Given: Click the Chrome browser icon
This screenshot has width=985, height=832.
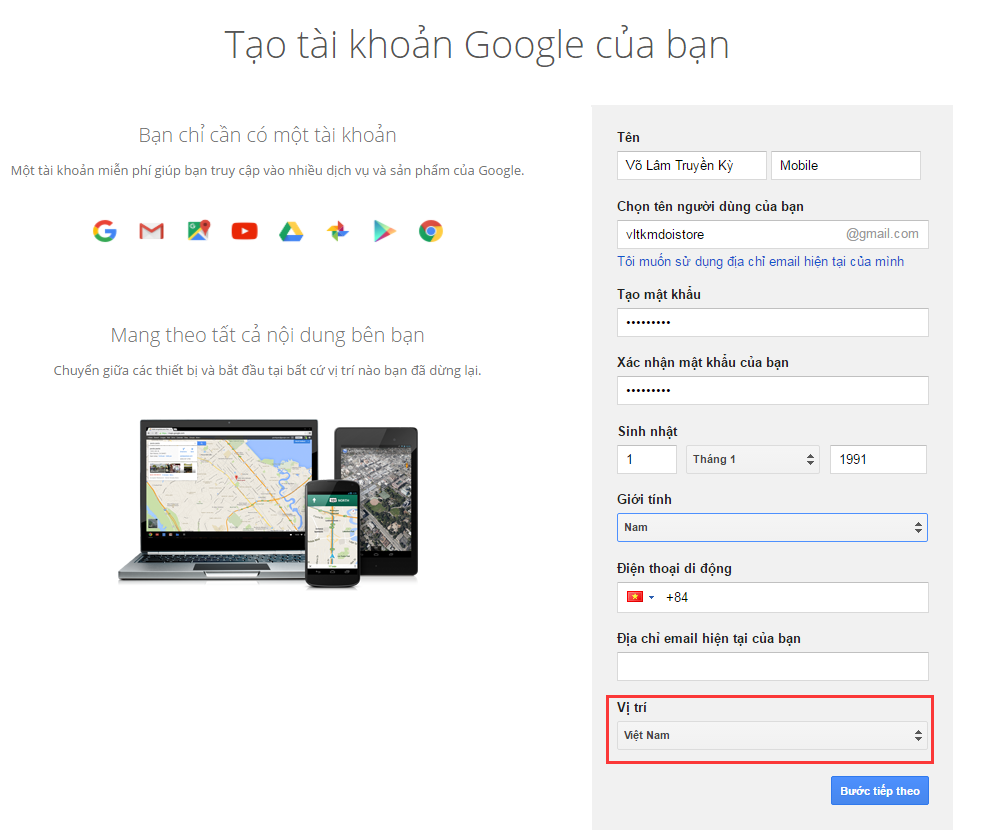Looking at the screenshot, I should point(431,231).
